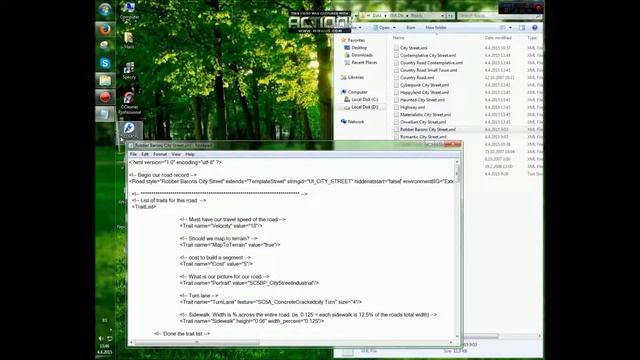The width and height of the screenshot is (640, 360).
Task: Sort files by Date modified column header
Action: tap(498, 38)
